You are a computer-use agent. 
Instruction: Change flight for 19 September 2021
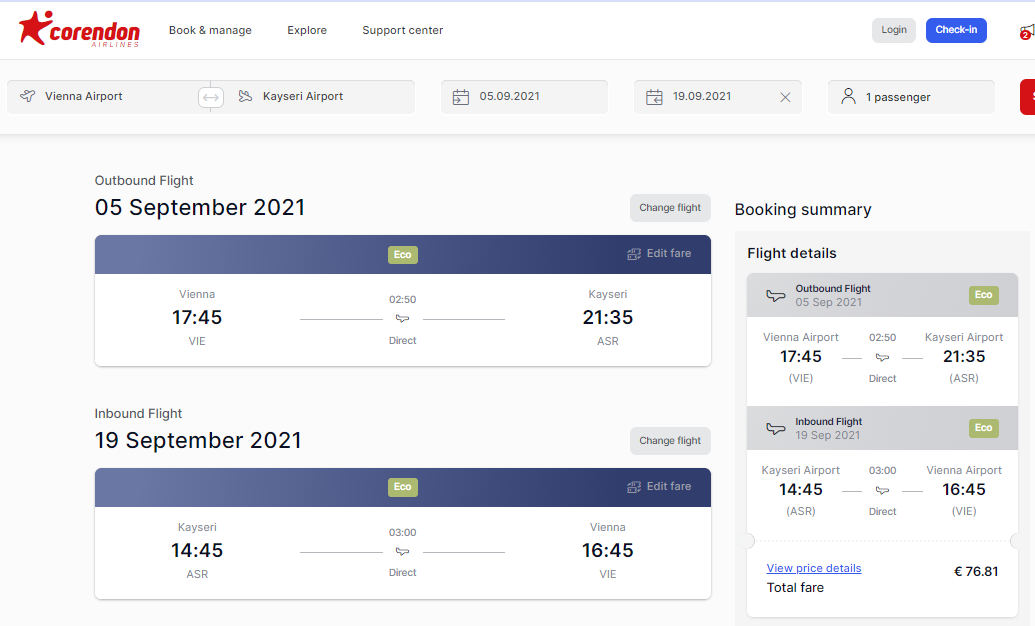pyautogui.click(x=670, y=440)
